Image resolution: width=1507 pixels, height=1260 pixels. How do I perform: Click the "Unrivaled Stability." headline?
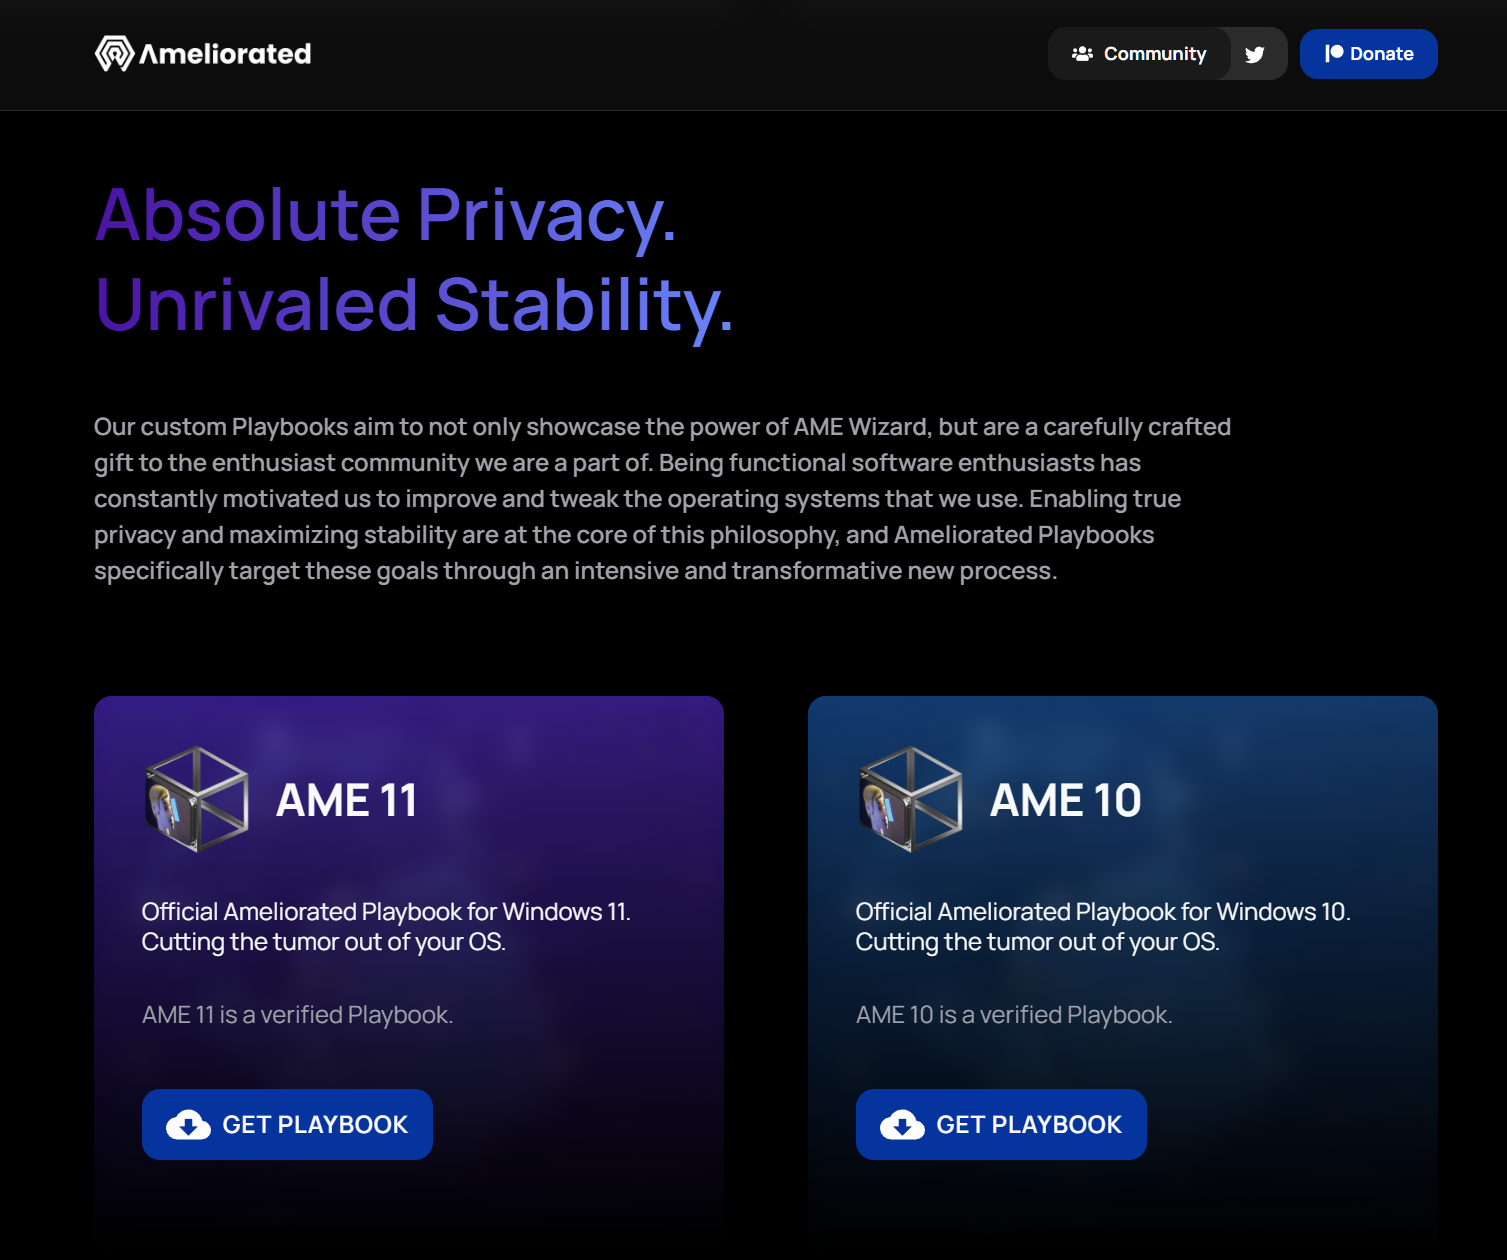414,305
